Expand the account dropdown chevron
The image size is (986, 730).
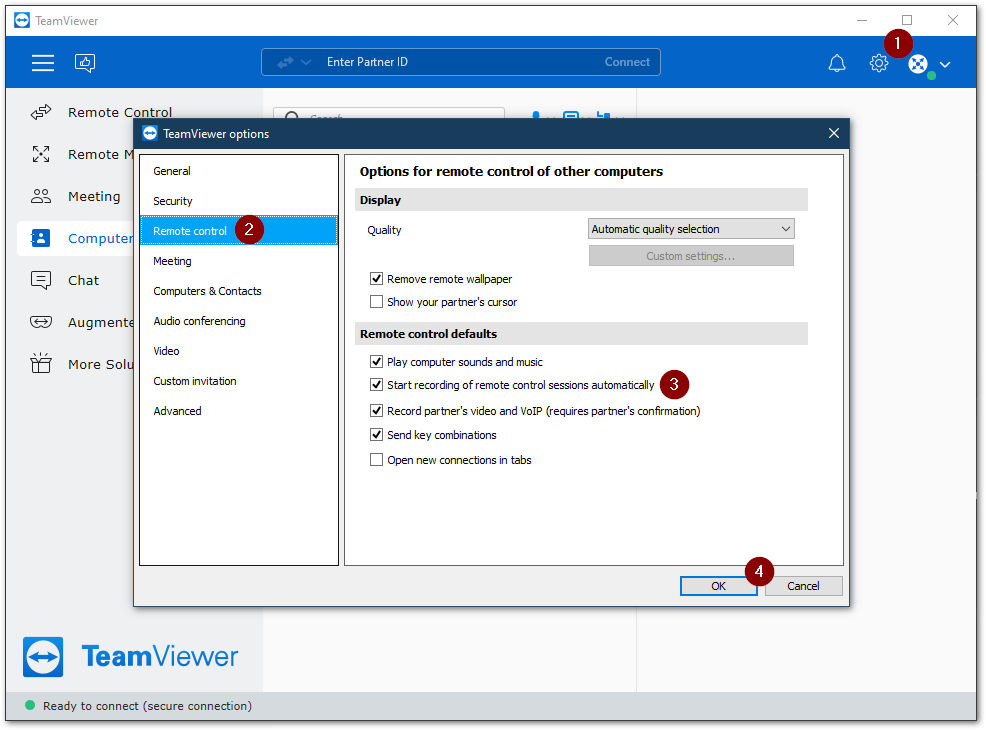click(945, 64)
